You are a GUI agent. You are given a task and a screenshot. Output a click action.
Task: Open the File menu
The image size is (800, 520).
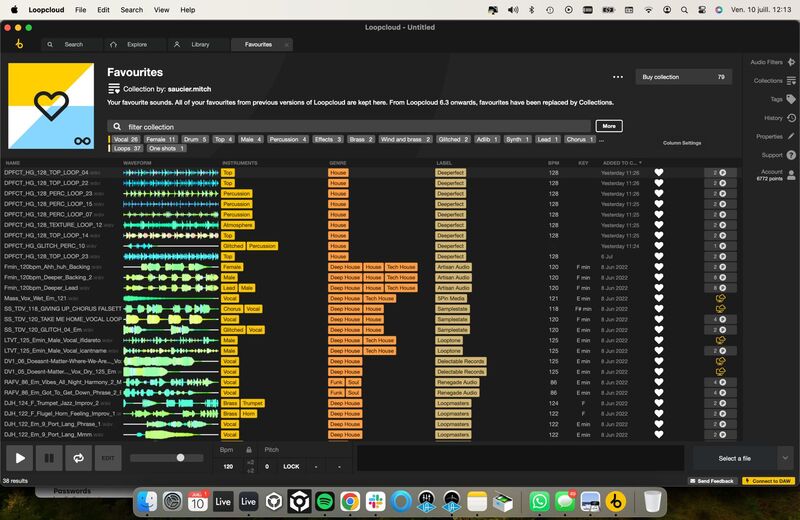[81, 10]
